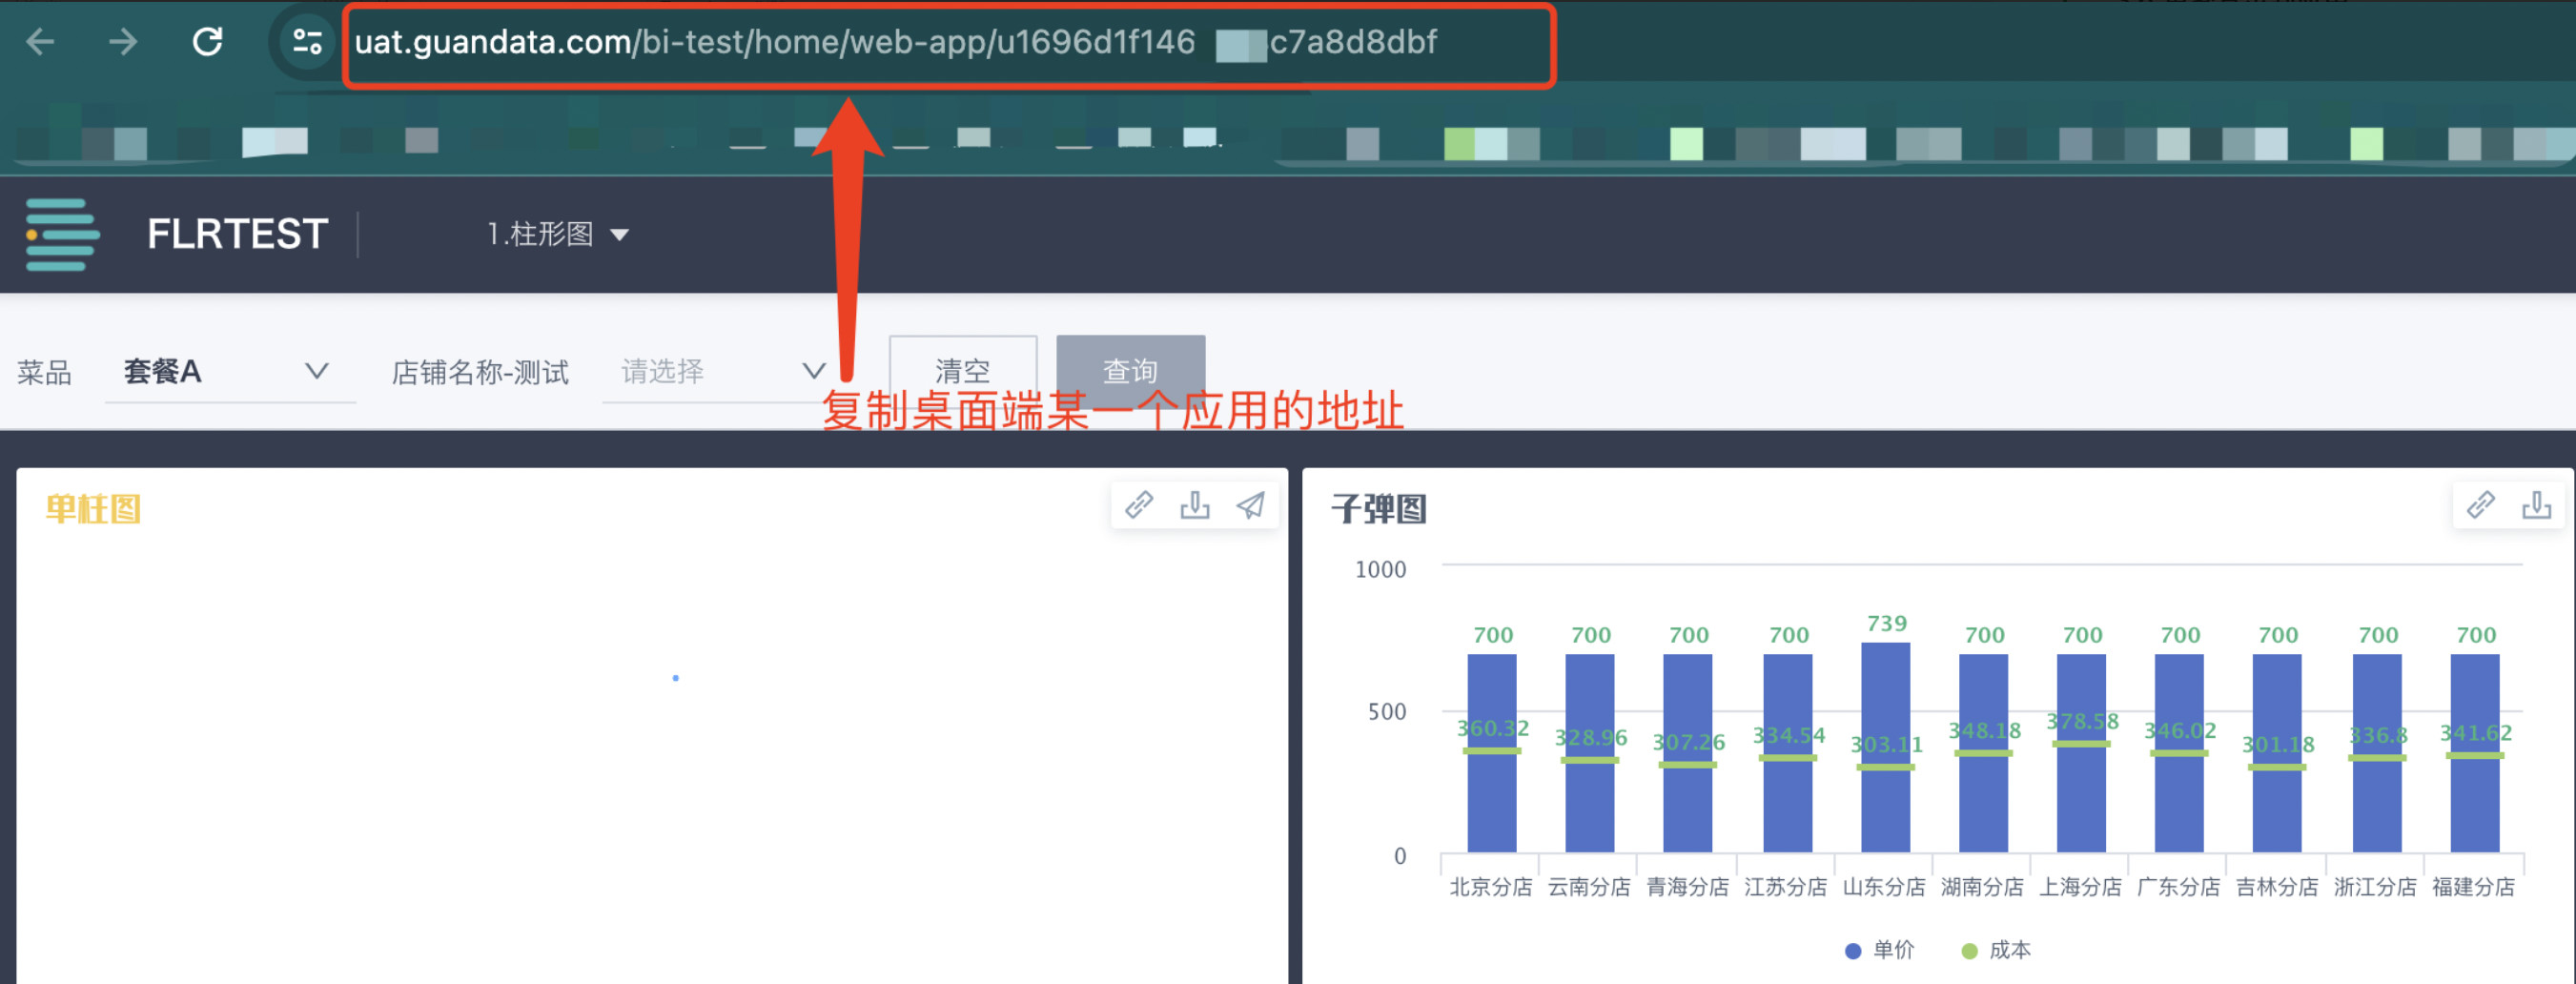The width and height of the screenshot is (2576, 984).
Task: Open site information icon in the address bar
Action: point(306,42)
